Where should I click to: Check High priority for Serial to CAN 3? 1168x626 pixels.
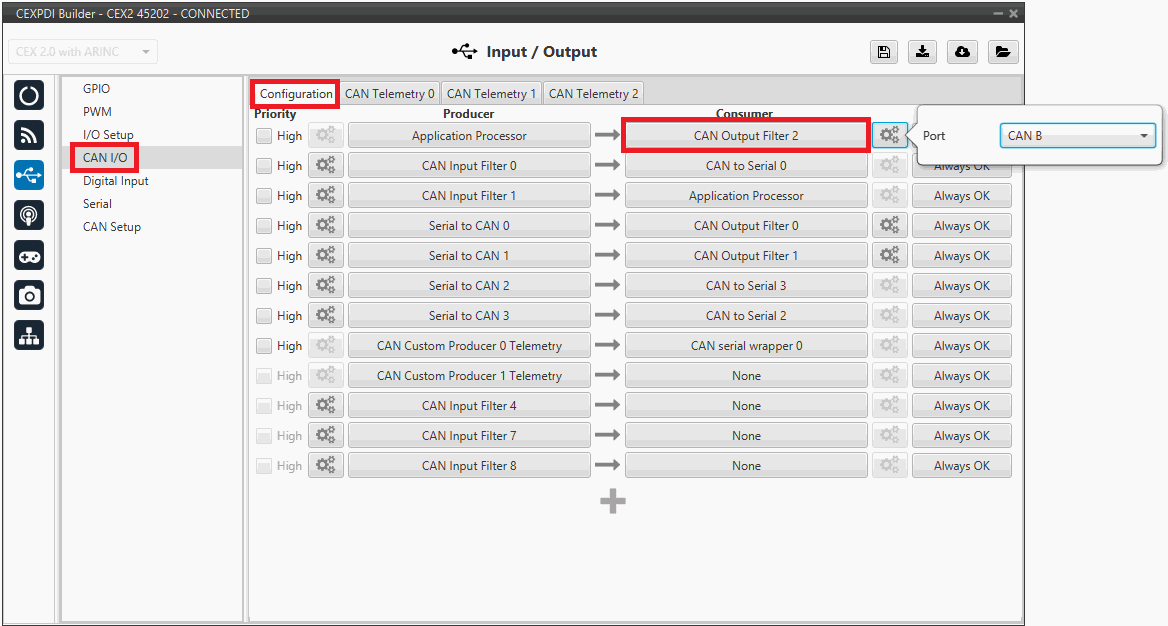[x=264, y=316]
